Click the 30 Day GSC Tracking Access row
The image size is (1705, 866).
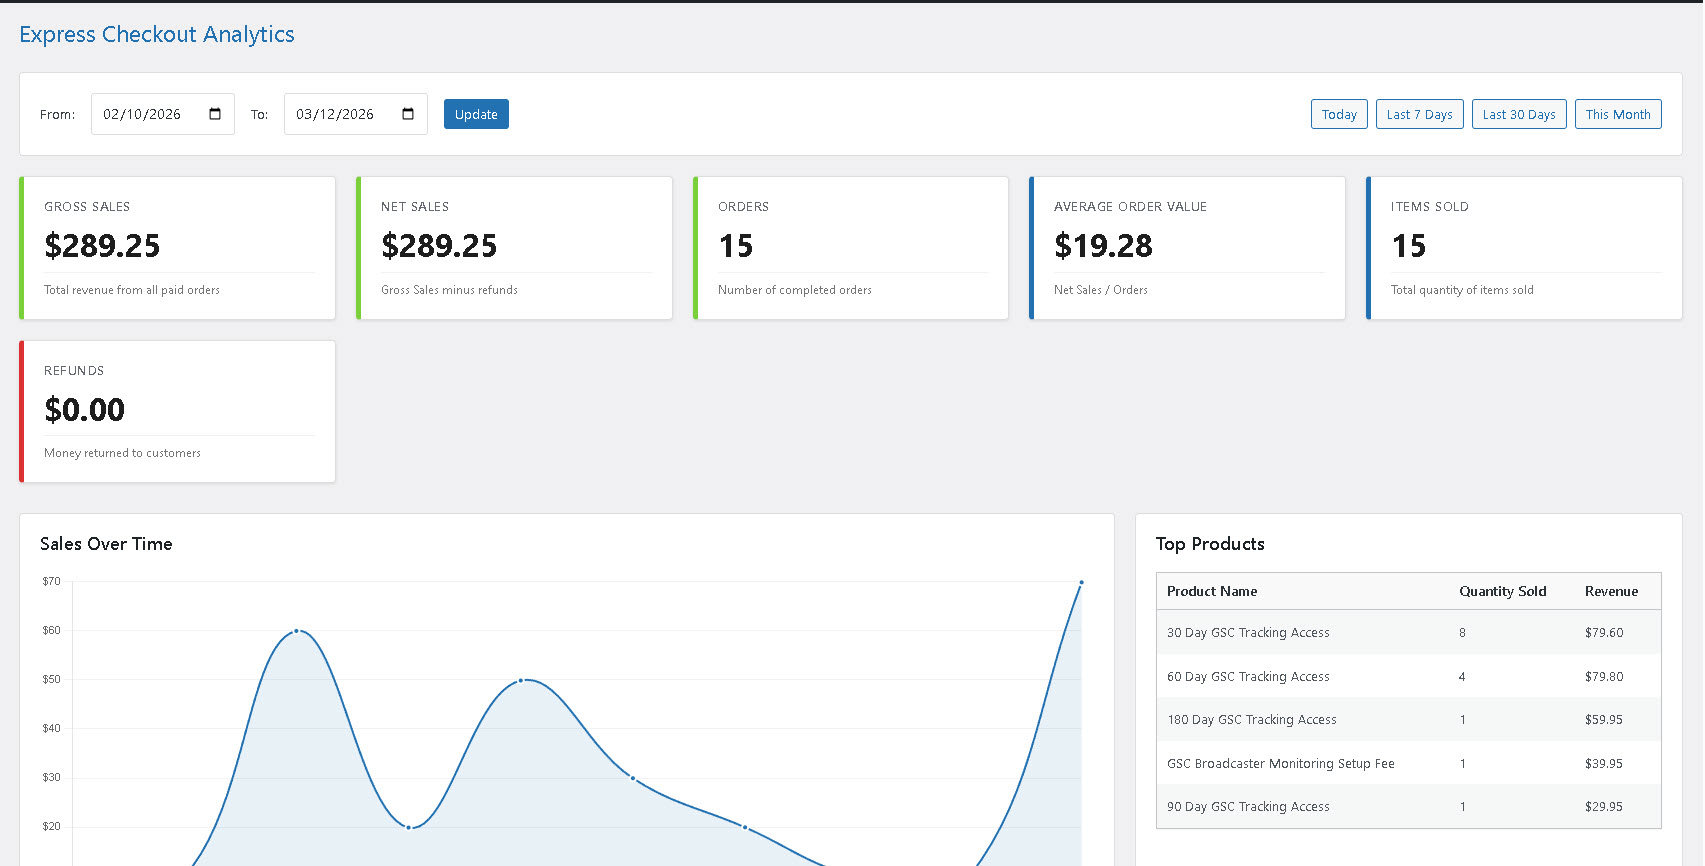[1408, 632]
